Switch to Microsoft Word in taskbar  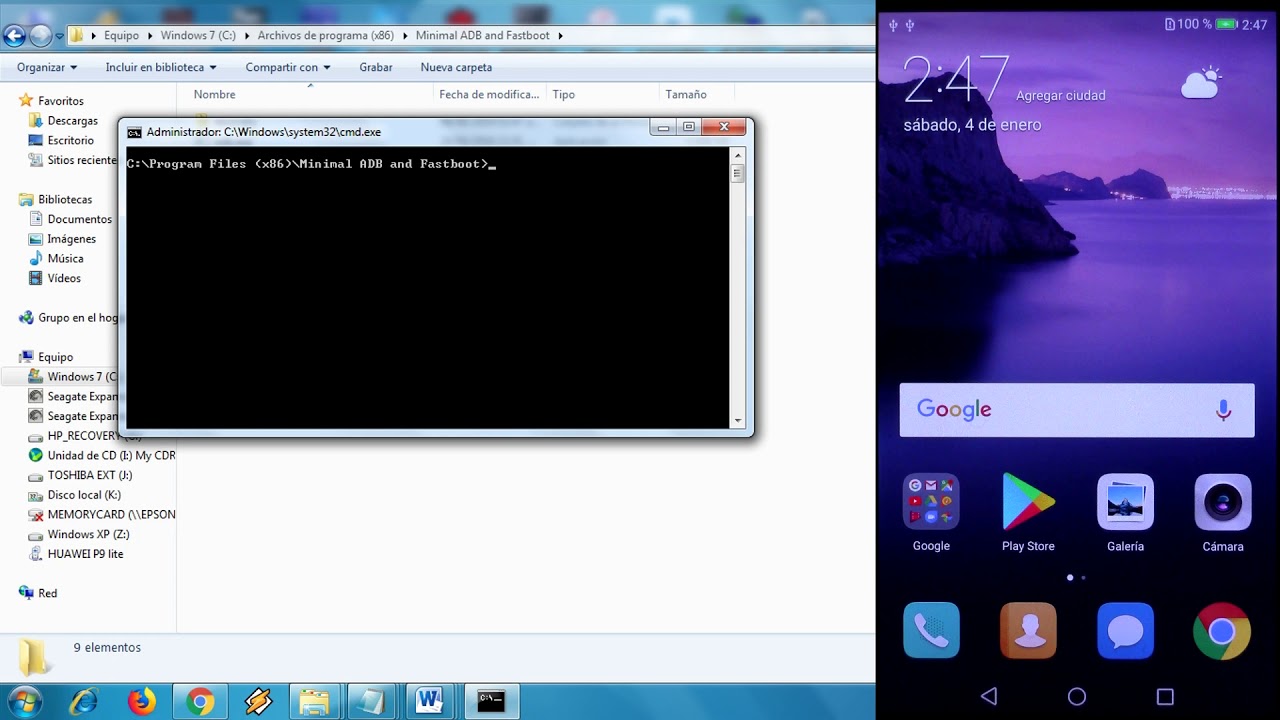tap(430, 702)
